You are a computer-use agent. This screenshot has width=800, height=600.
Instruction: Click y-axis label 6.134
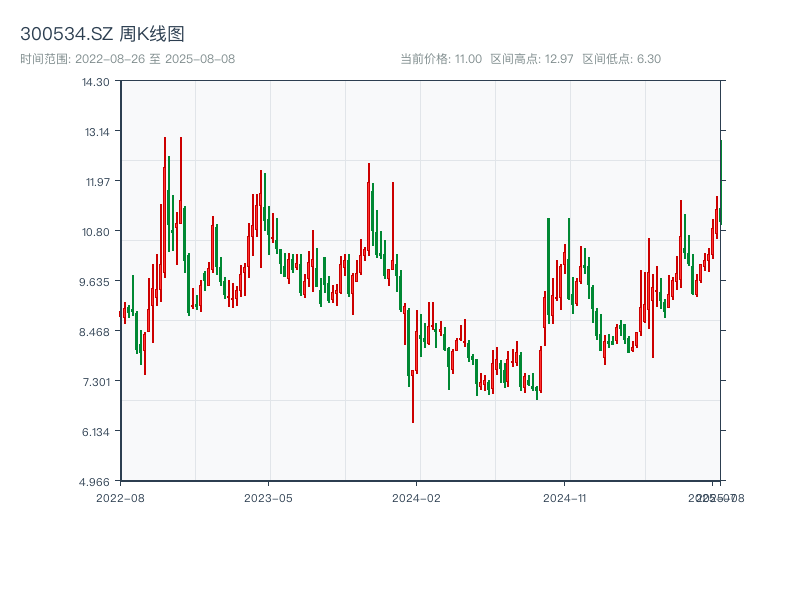point(95,432)
